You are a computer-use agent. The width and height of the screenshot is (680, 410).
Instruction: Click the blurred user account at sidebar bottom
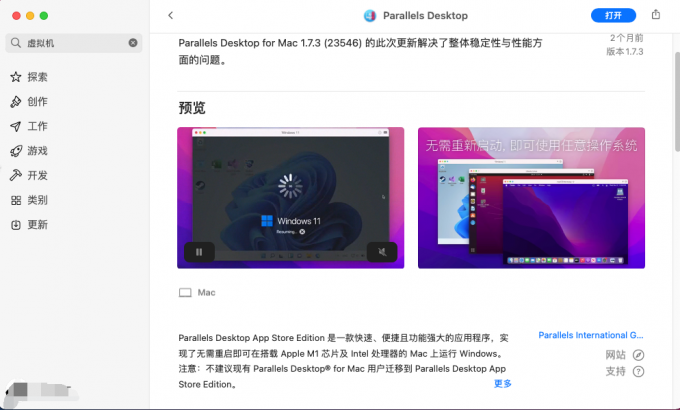(41, 390)
